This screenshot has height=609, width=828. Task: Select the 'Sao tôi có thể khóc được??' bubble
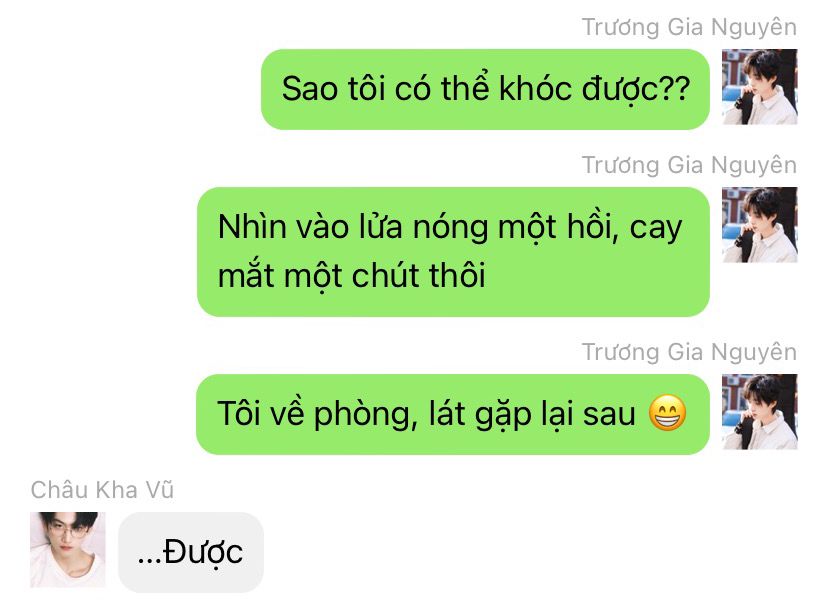pos(485,89)
